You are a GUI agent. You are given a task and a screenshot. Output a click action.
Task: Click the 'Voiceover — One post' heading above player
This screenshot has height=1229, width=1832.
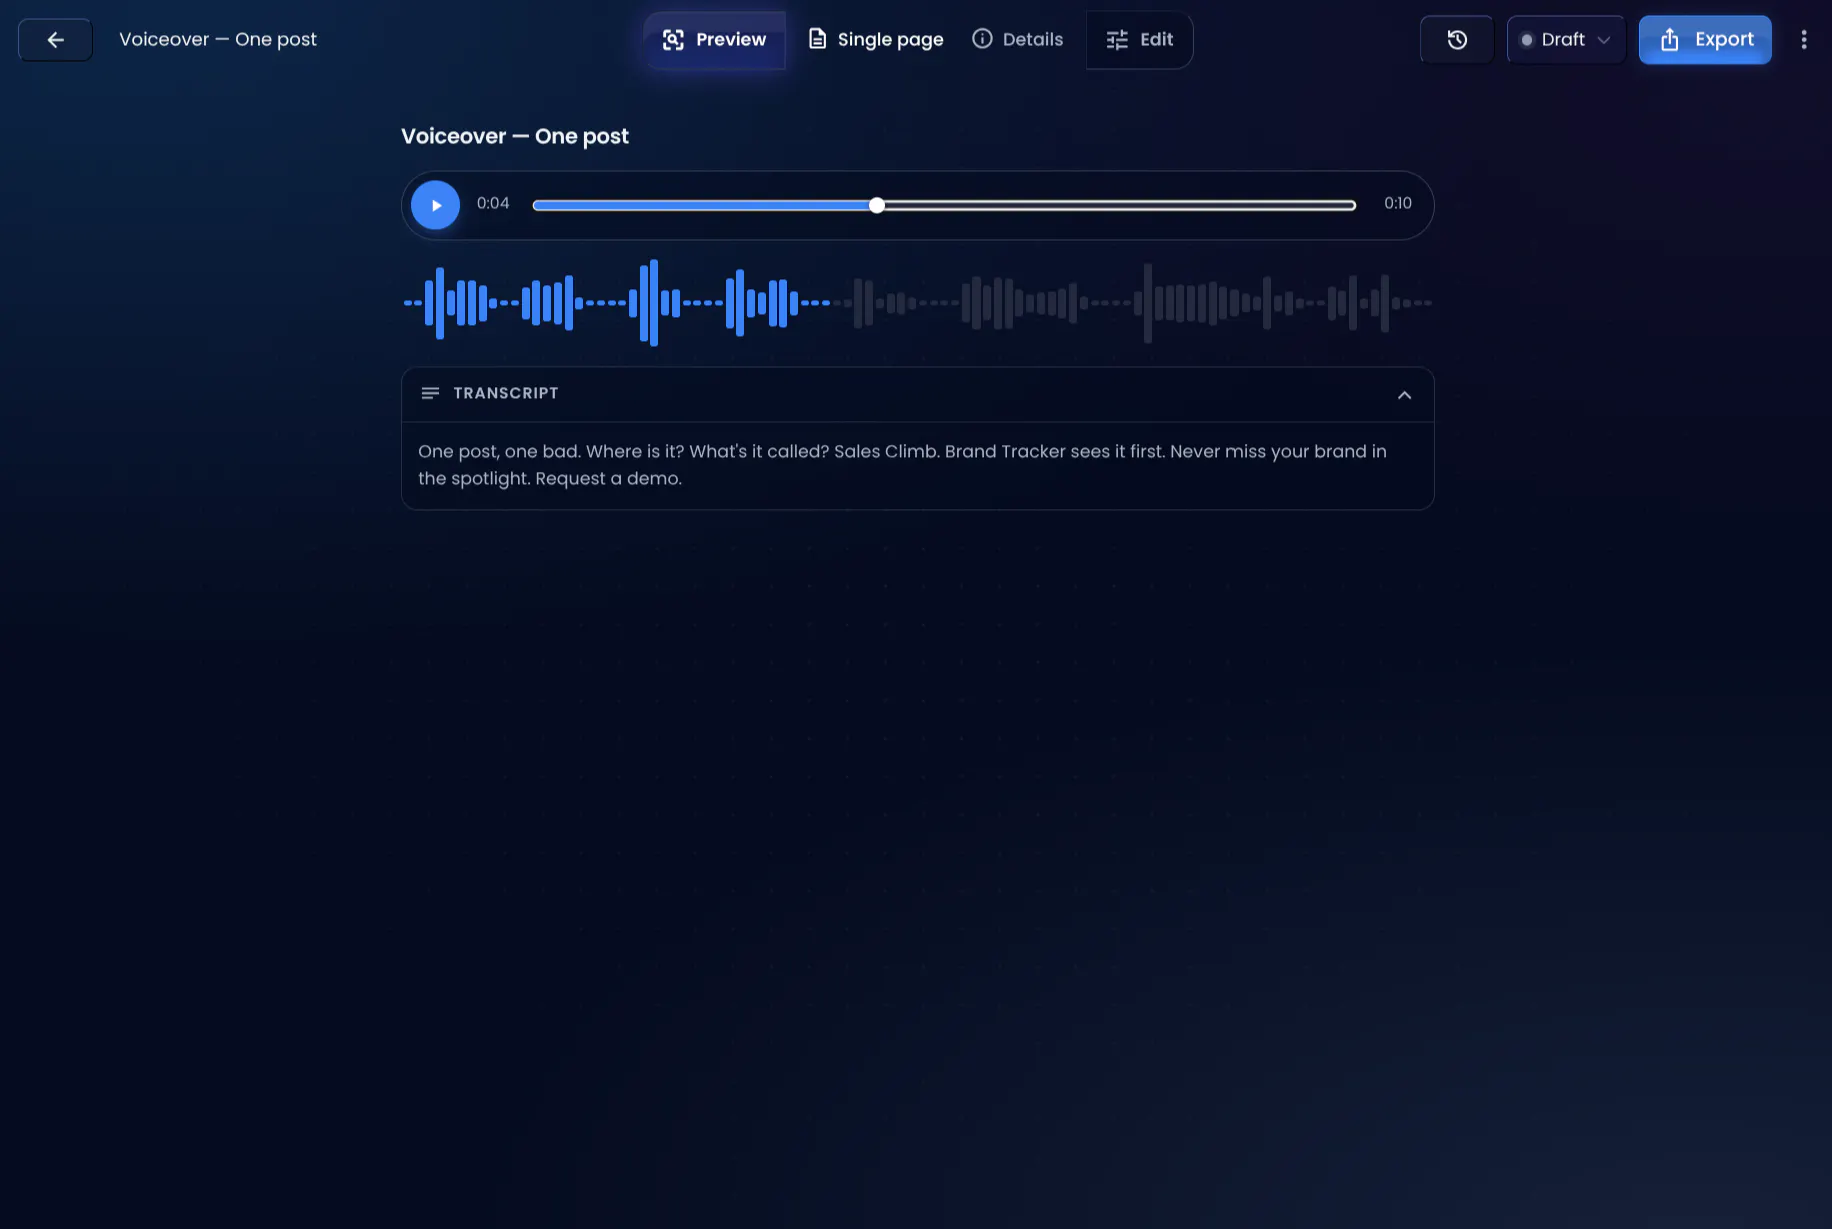[515, 137]
